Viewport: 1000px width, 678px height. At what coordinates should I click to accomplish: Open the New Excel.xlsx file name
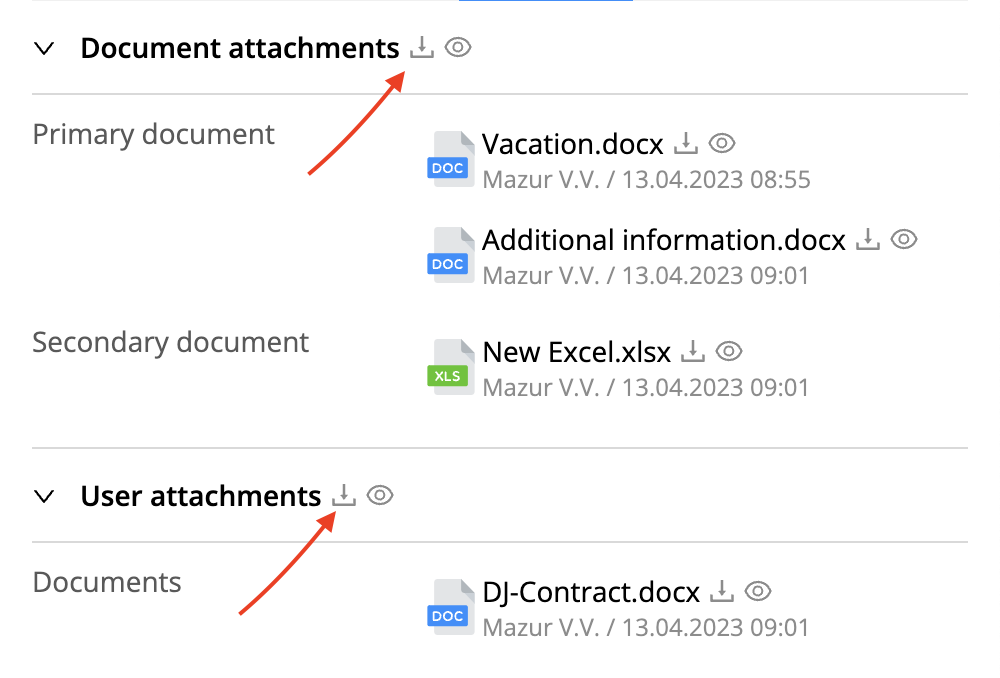pyautogui.click(x=577, y=352)
